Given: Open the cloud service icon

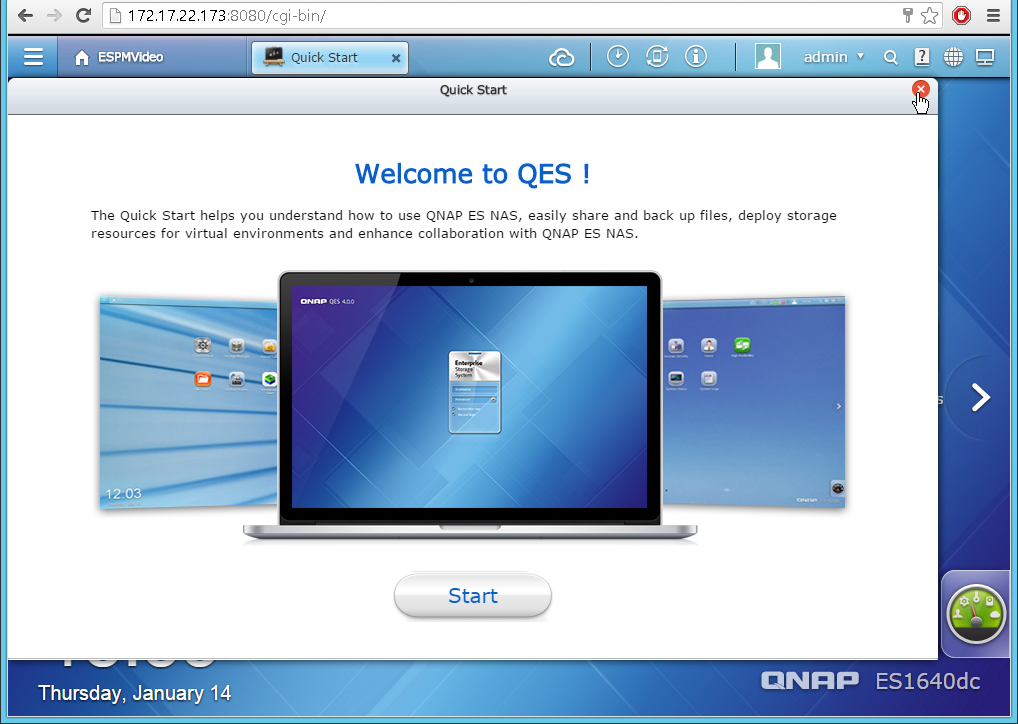Looking at the screenshot, I should [562, 58].
